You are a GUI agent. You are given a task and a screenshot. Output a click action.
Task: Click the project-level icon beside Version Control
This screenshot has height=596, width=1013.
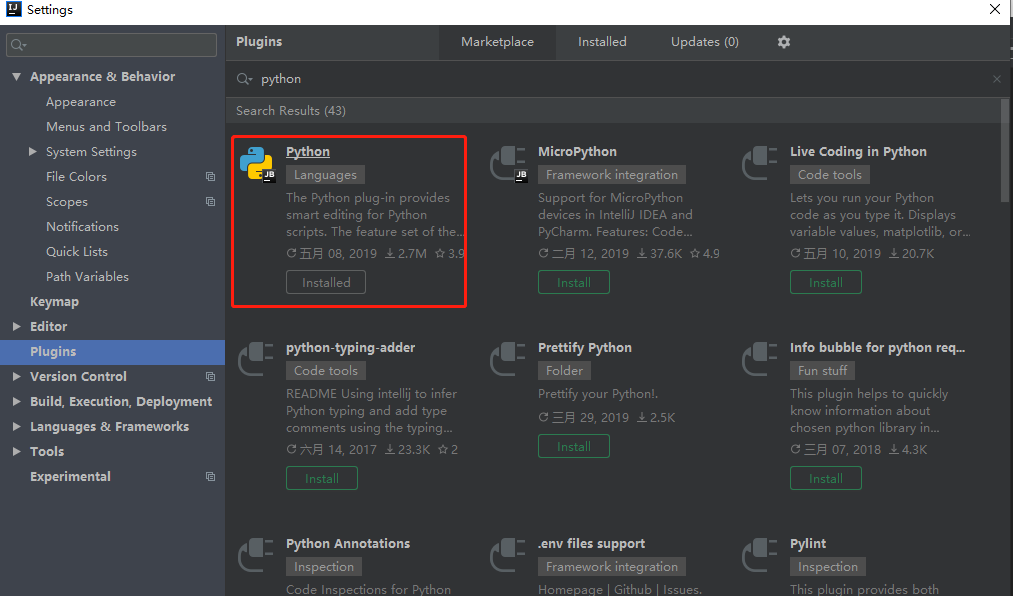pyautogui.click(x=210, y=376)
